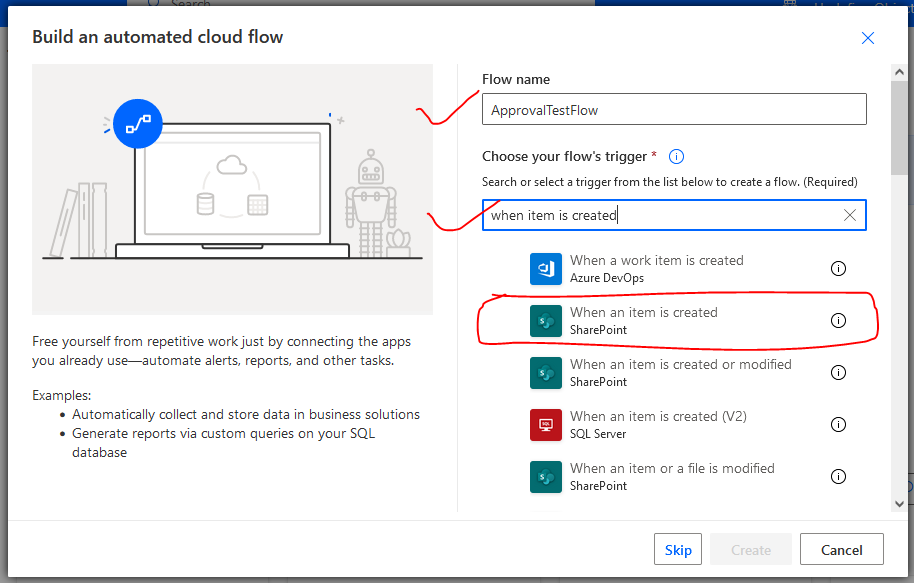This screenshot has width=914, height=583.
Task: Click scrollbar down arrow in trigger list
Action: point(899,504)
